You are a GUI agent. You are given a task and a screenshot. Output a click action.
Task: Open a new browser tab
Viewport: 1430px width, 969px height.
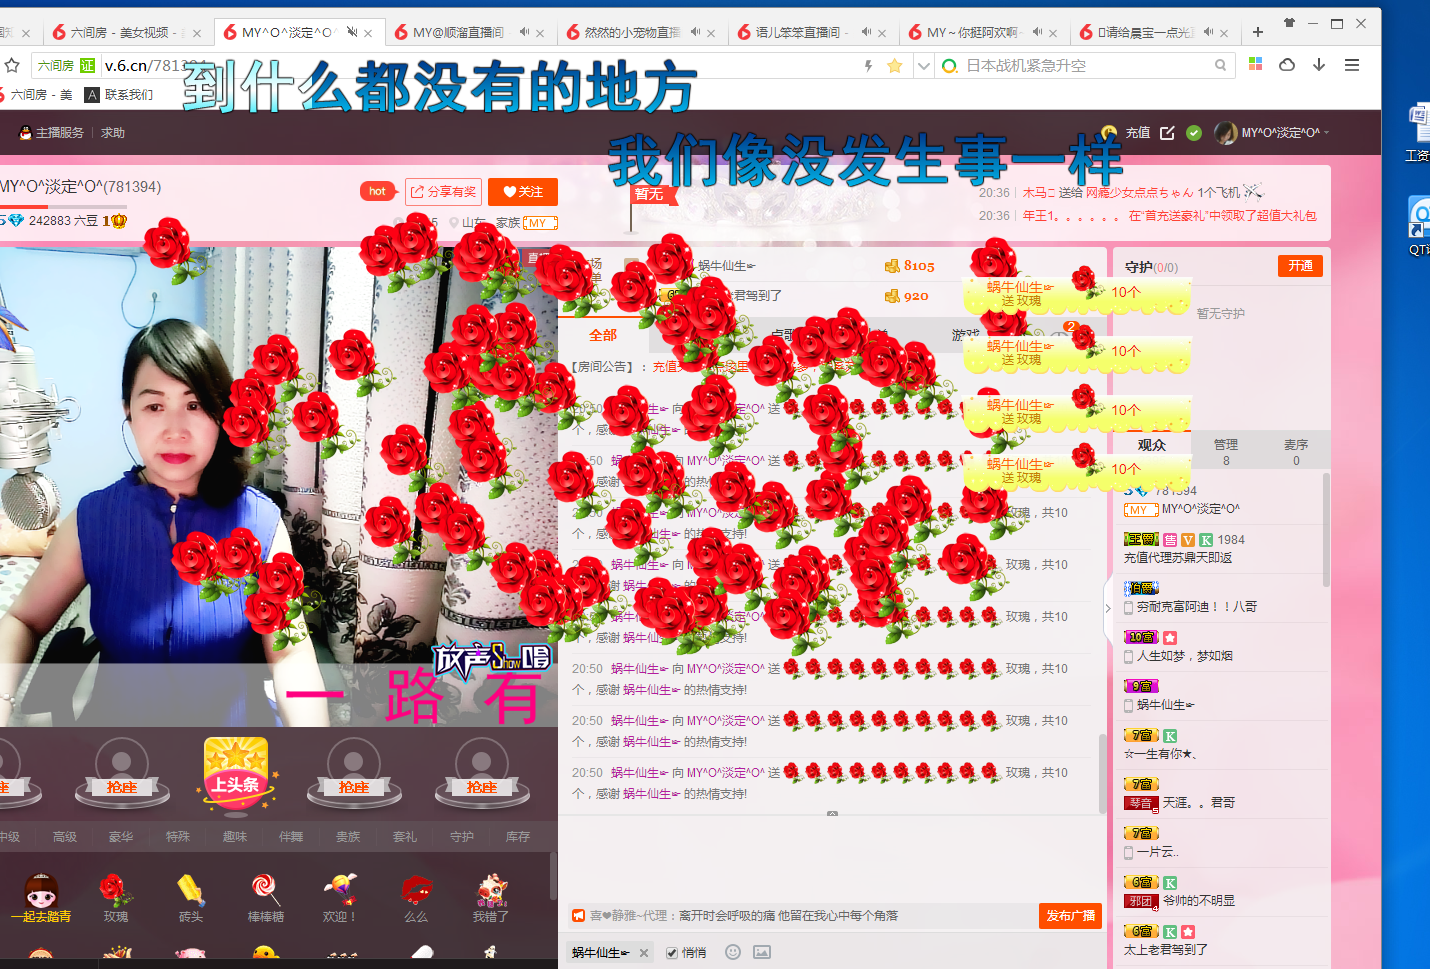tap(1258, 32)
